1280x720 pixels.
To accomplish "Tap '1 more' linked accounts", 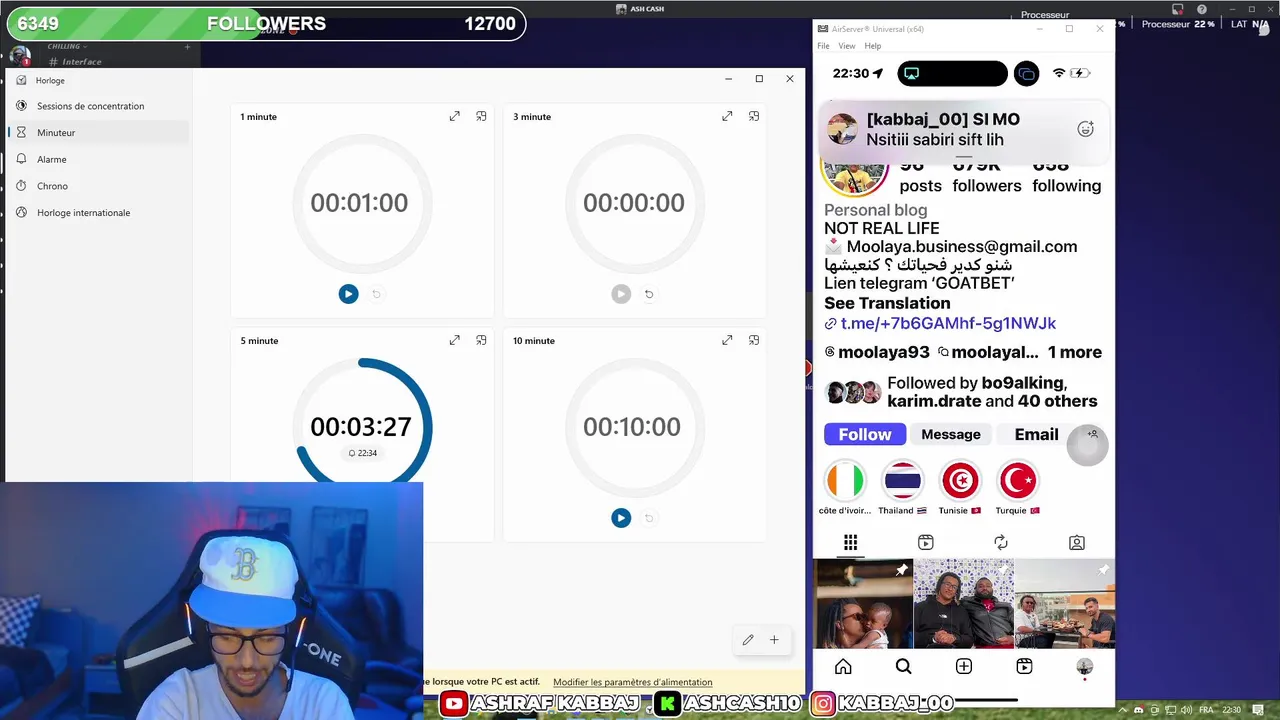I will [x=1075, y=352].
